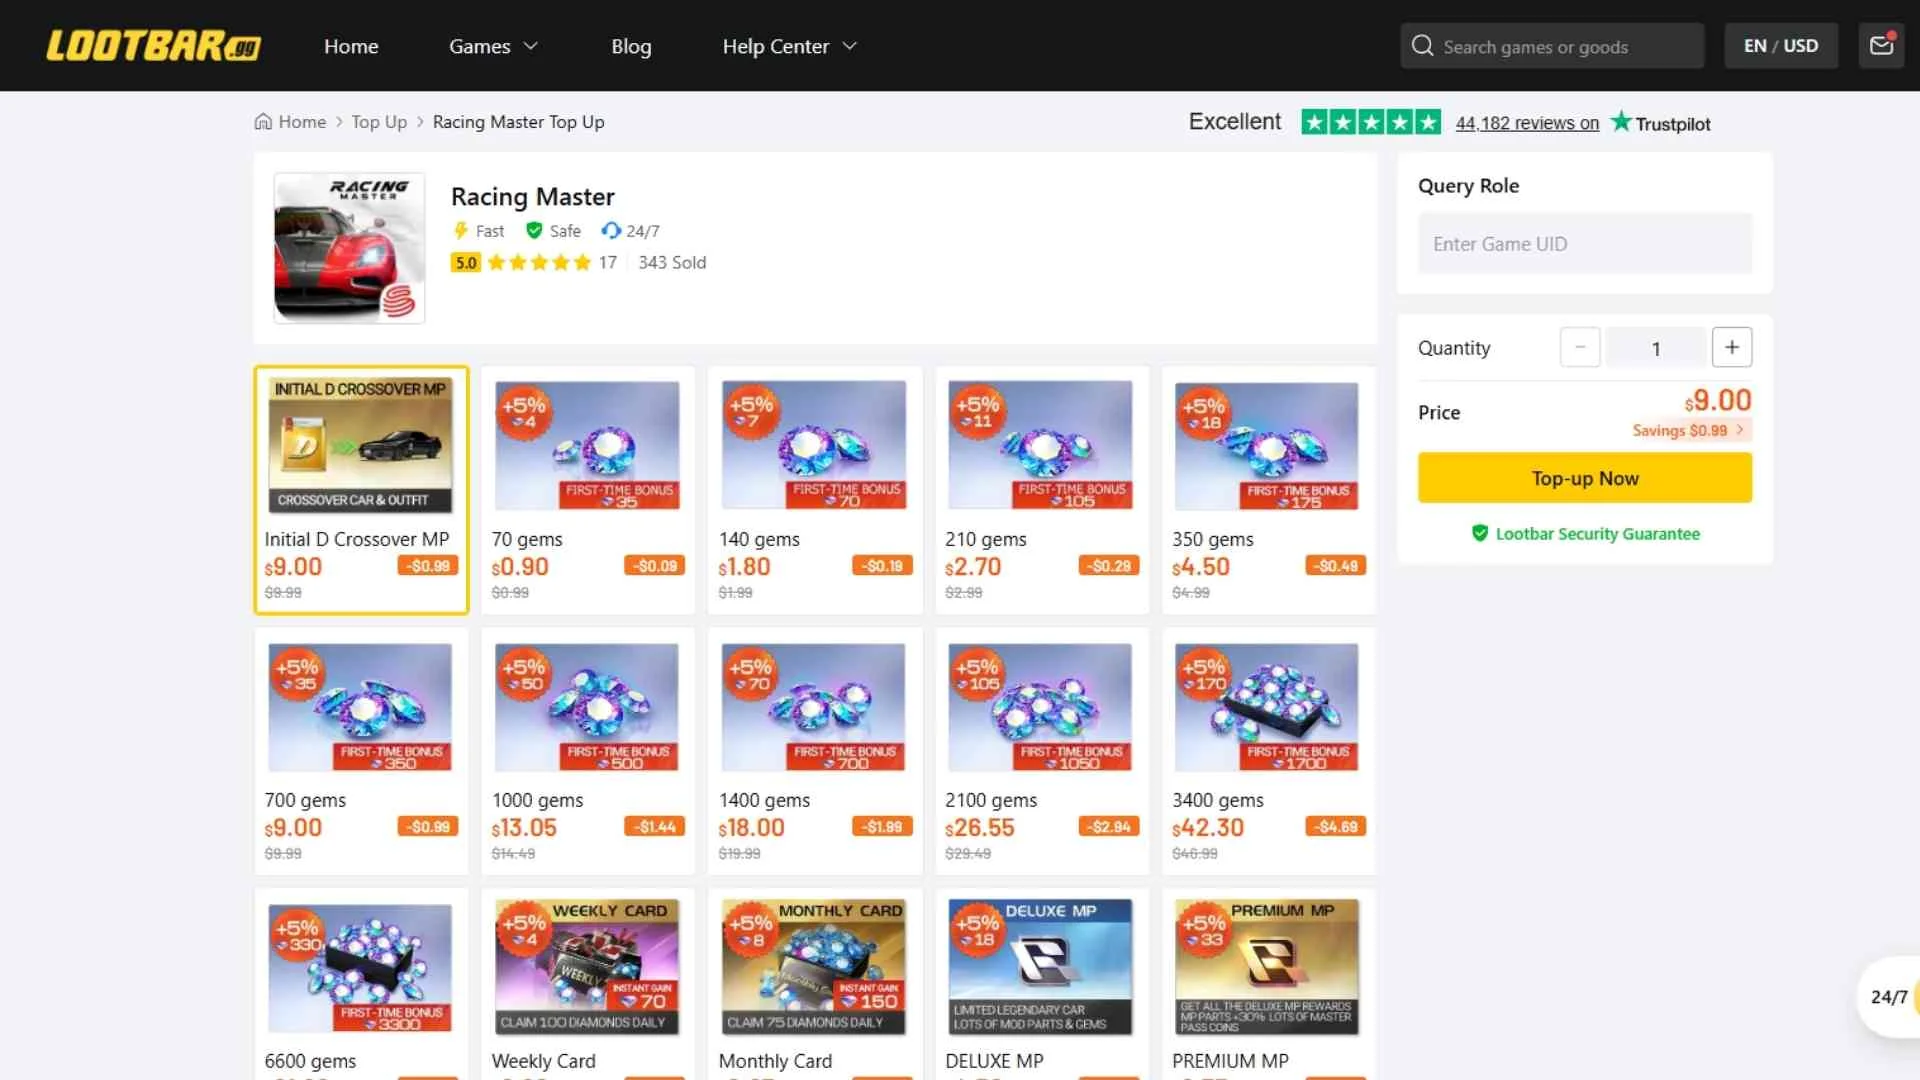Viewport: 1920px width, 1080px height.
Task: Expand the Savings $0.99 details arrow
Action: (1740, 430)
